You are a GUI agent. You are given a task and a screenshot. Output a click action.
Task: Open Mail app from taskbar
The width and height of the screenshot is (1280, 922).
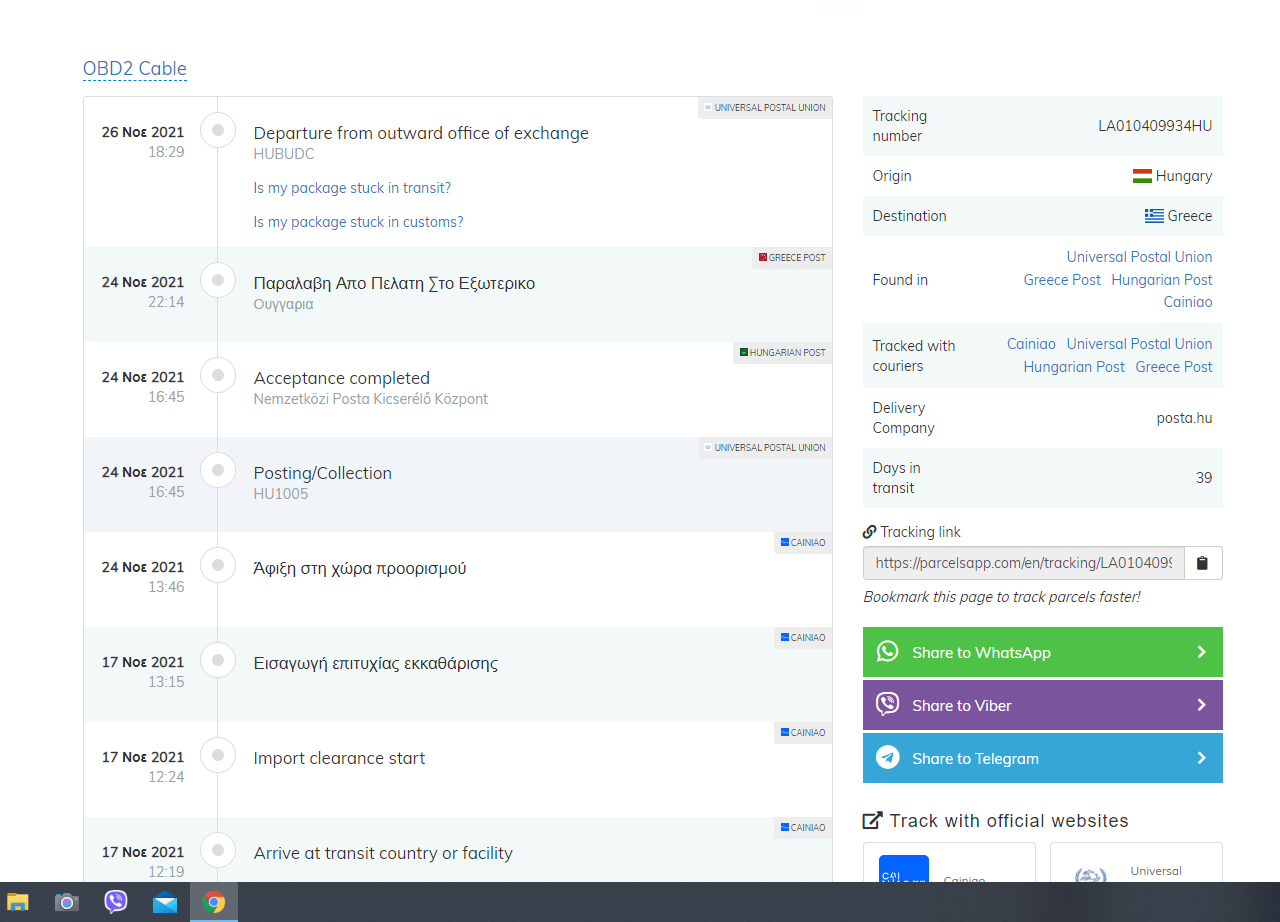tap(165, 902)
